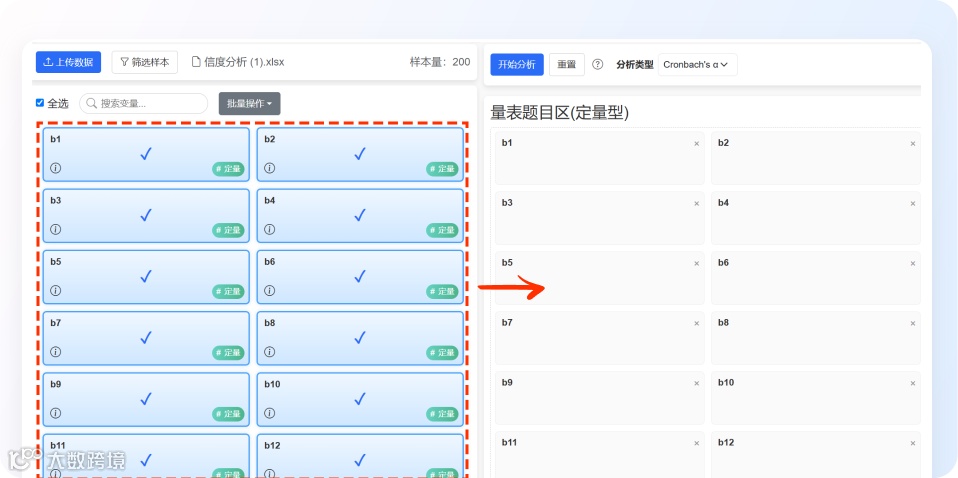Show info for variable b3
The image size is (958, 478).
click(x=56, y=229)
